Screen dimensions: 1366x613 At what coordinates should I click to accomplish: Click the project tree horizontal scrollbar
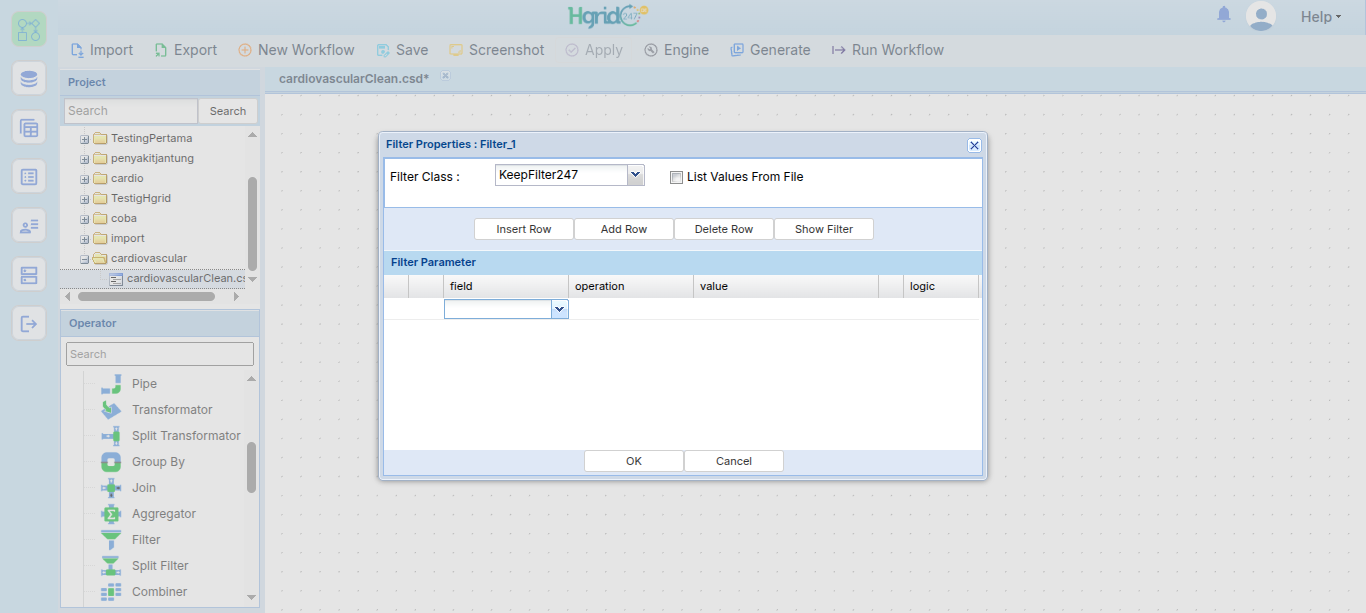coord(146,296)
